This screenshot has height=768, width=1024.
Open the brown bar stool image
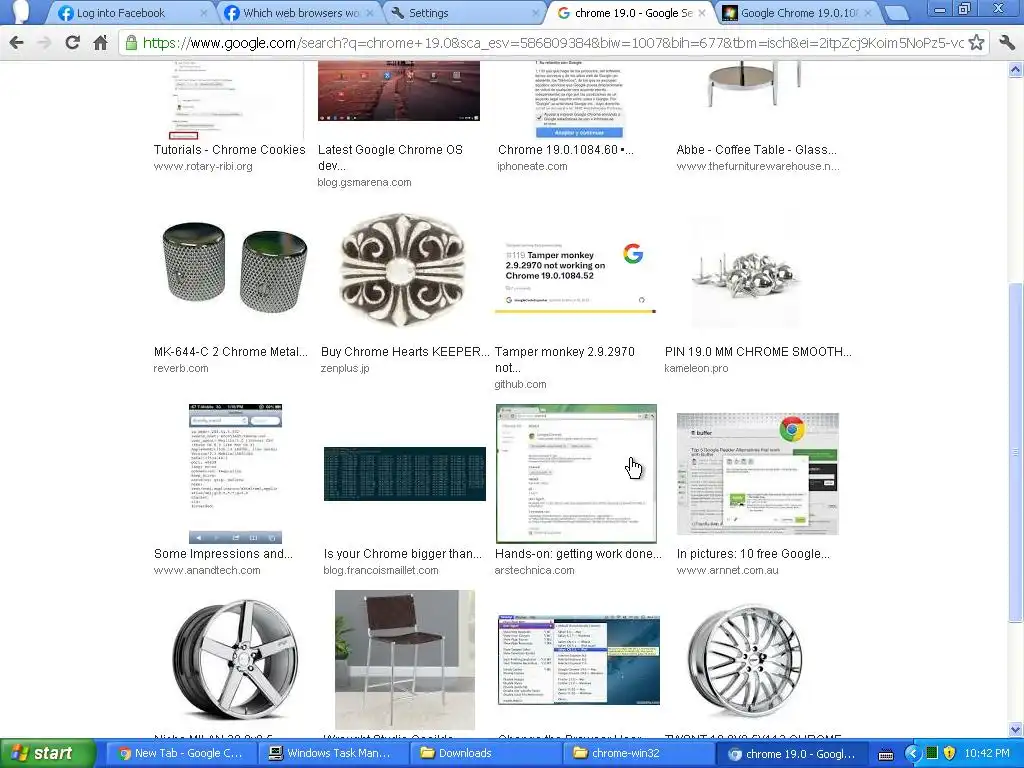pyautogui.click(x=405, y=660)
